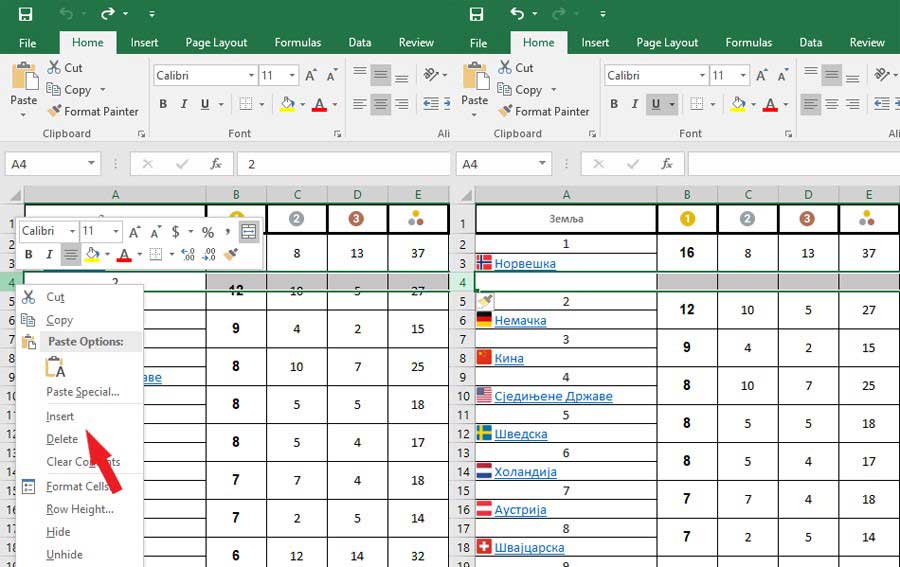Open font name dropdown in right ribbon

(702, 75)
